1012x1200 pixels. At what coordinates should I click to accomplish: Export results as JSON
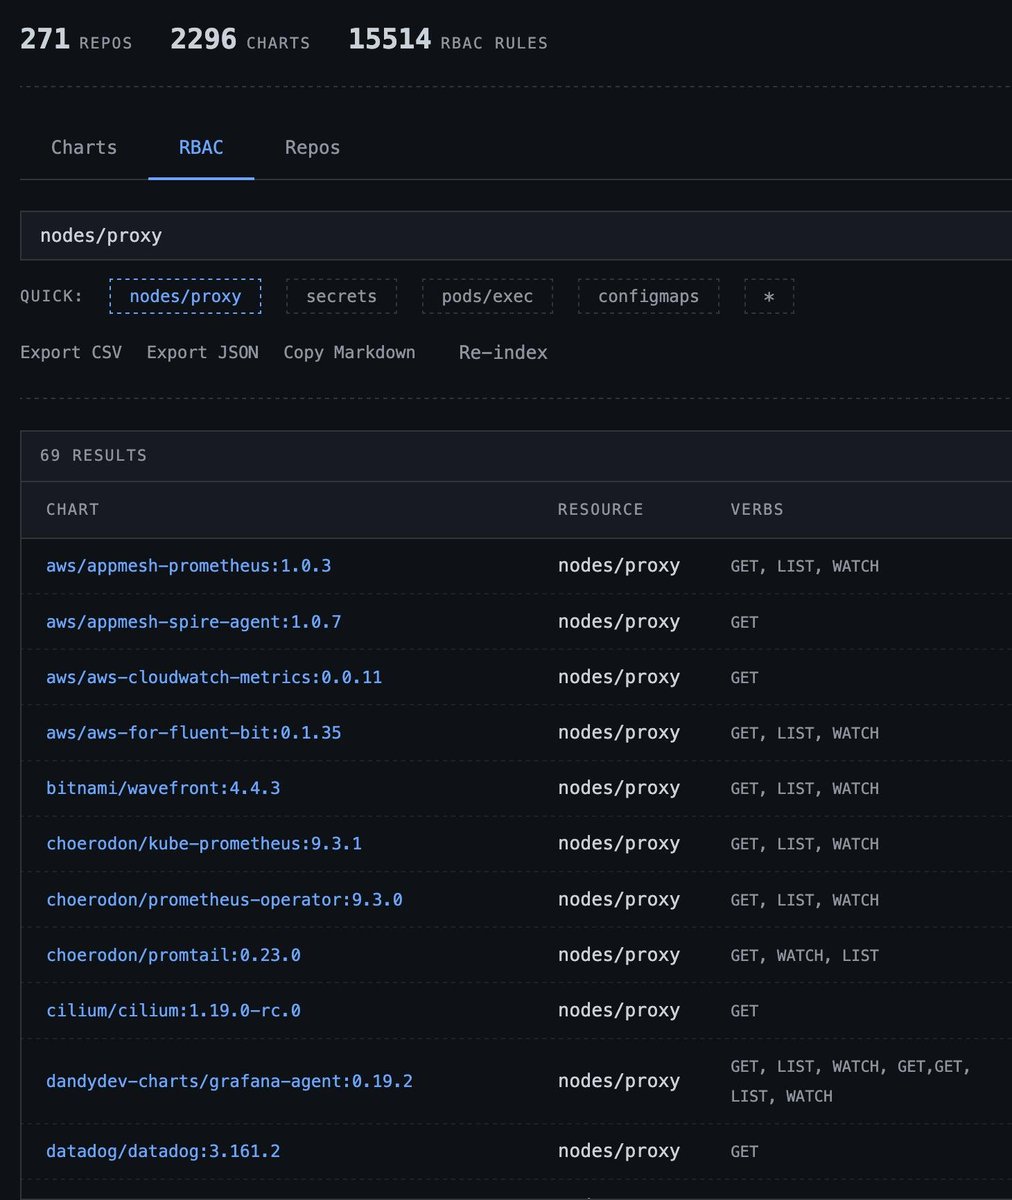pos(202,352)
